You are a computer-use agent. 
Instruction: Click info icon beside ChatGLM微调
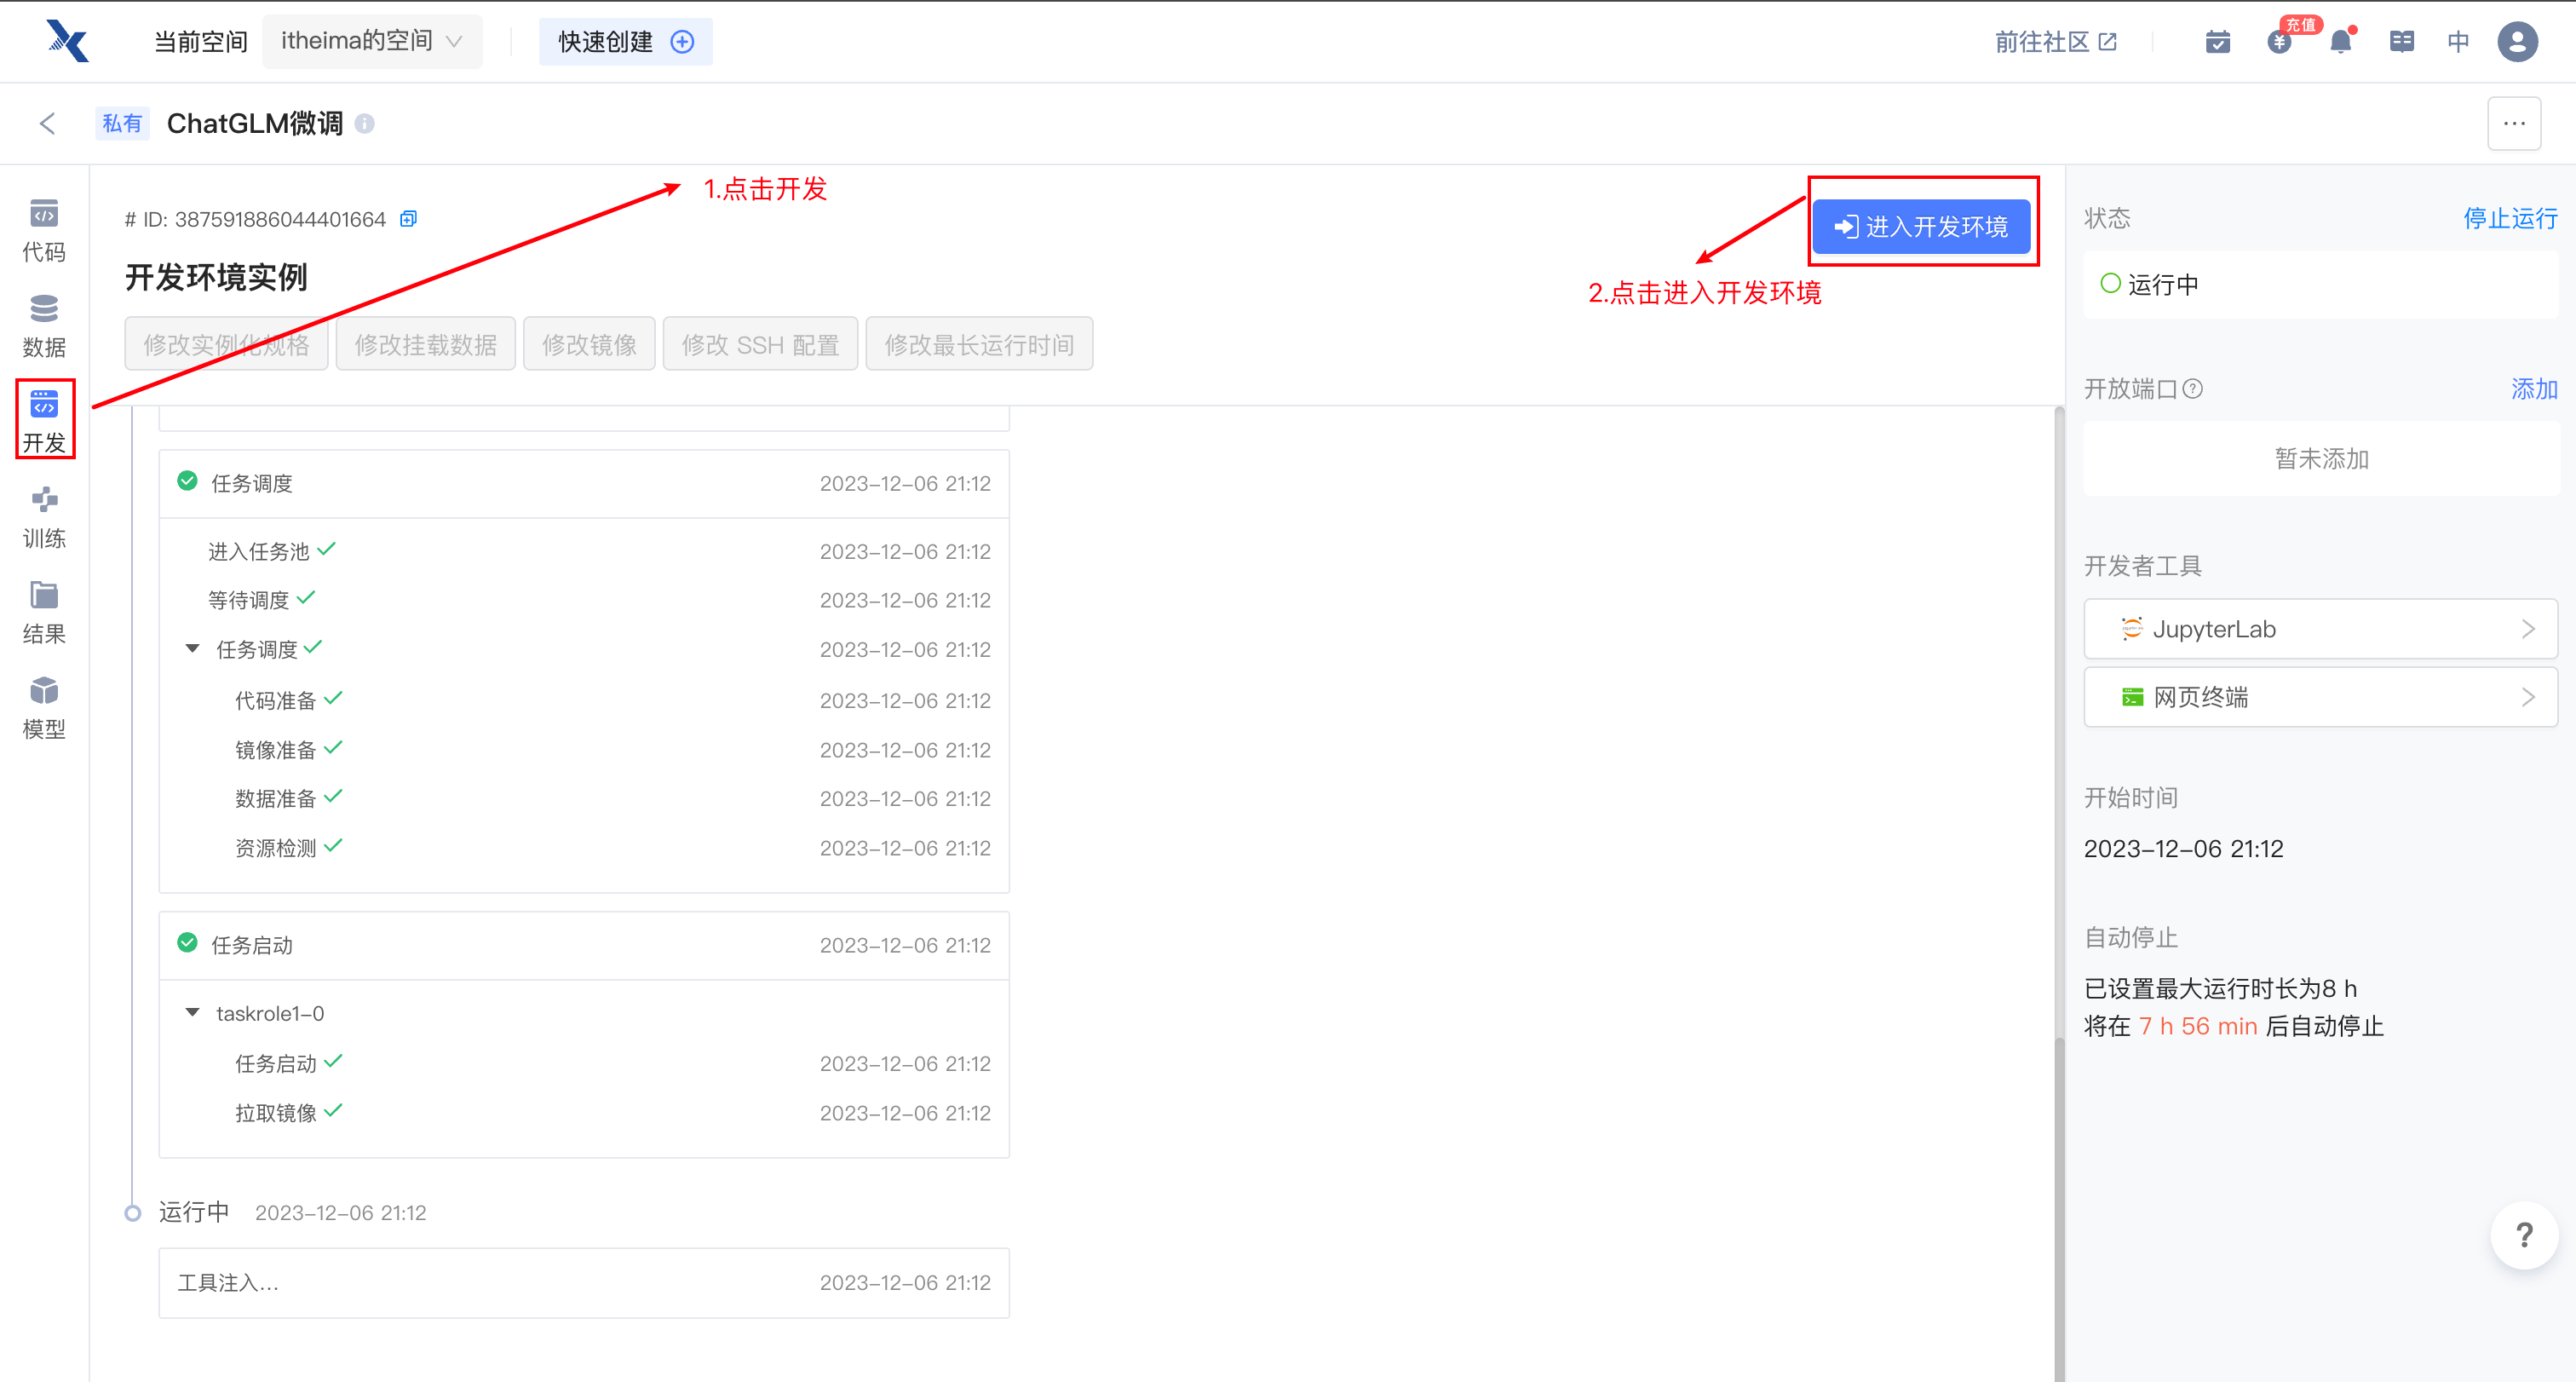365,124
